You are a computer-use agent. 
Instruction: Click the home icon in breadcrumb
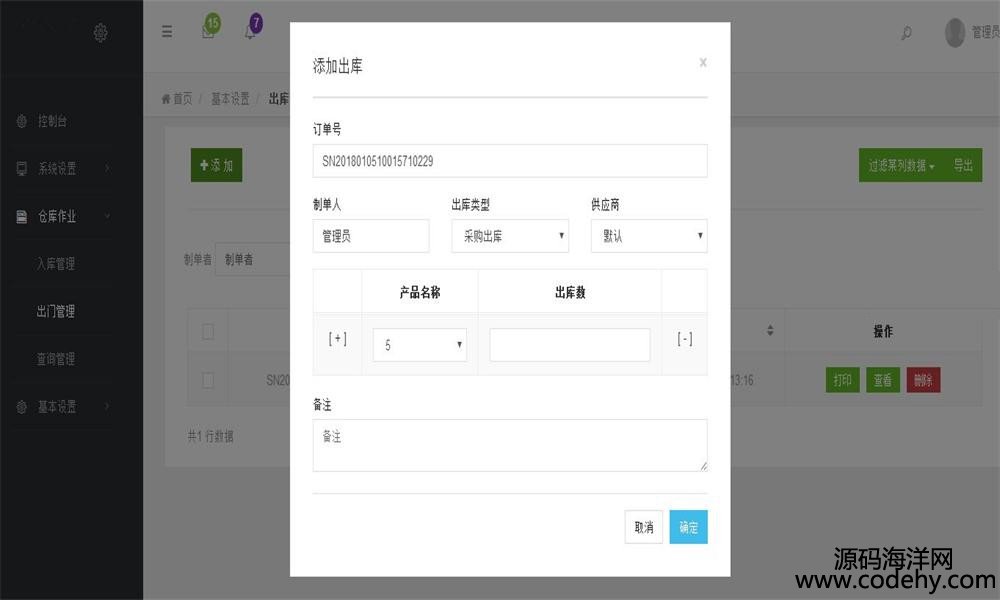point(166,99)
